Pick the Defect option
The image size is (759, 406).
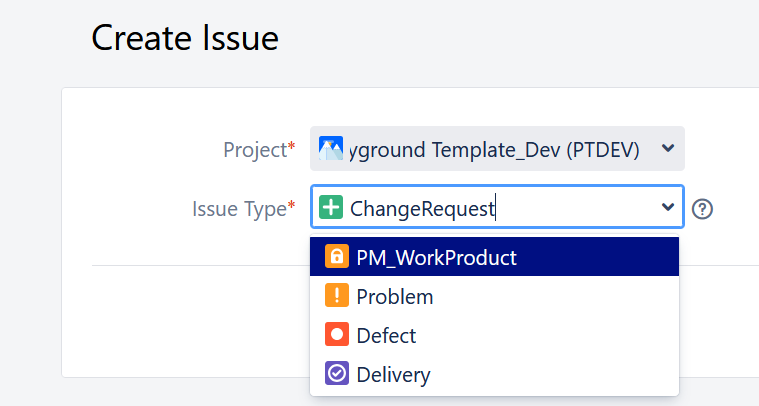coord(386,335)
